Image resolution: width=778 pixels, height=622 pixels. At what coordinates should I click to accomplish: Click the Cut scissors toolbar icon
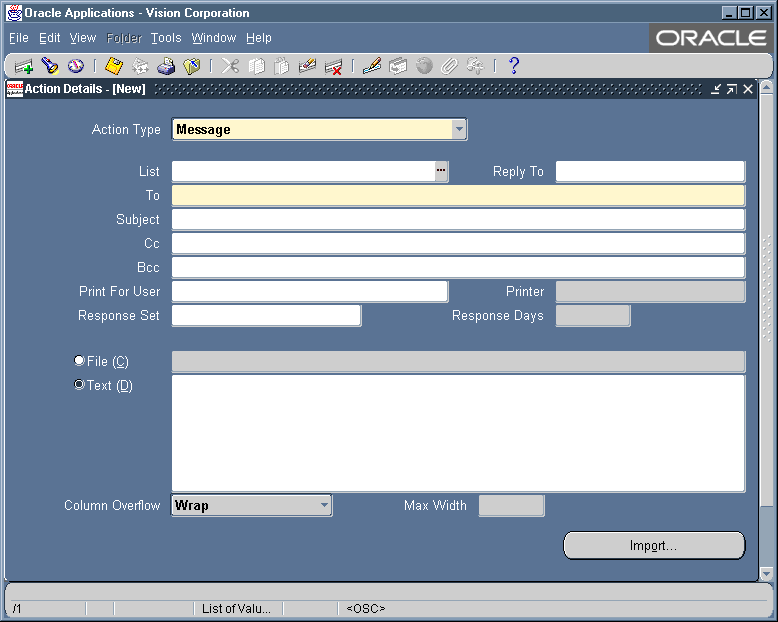[x=230, y=66]
